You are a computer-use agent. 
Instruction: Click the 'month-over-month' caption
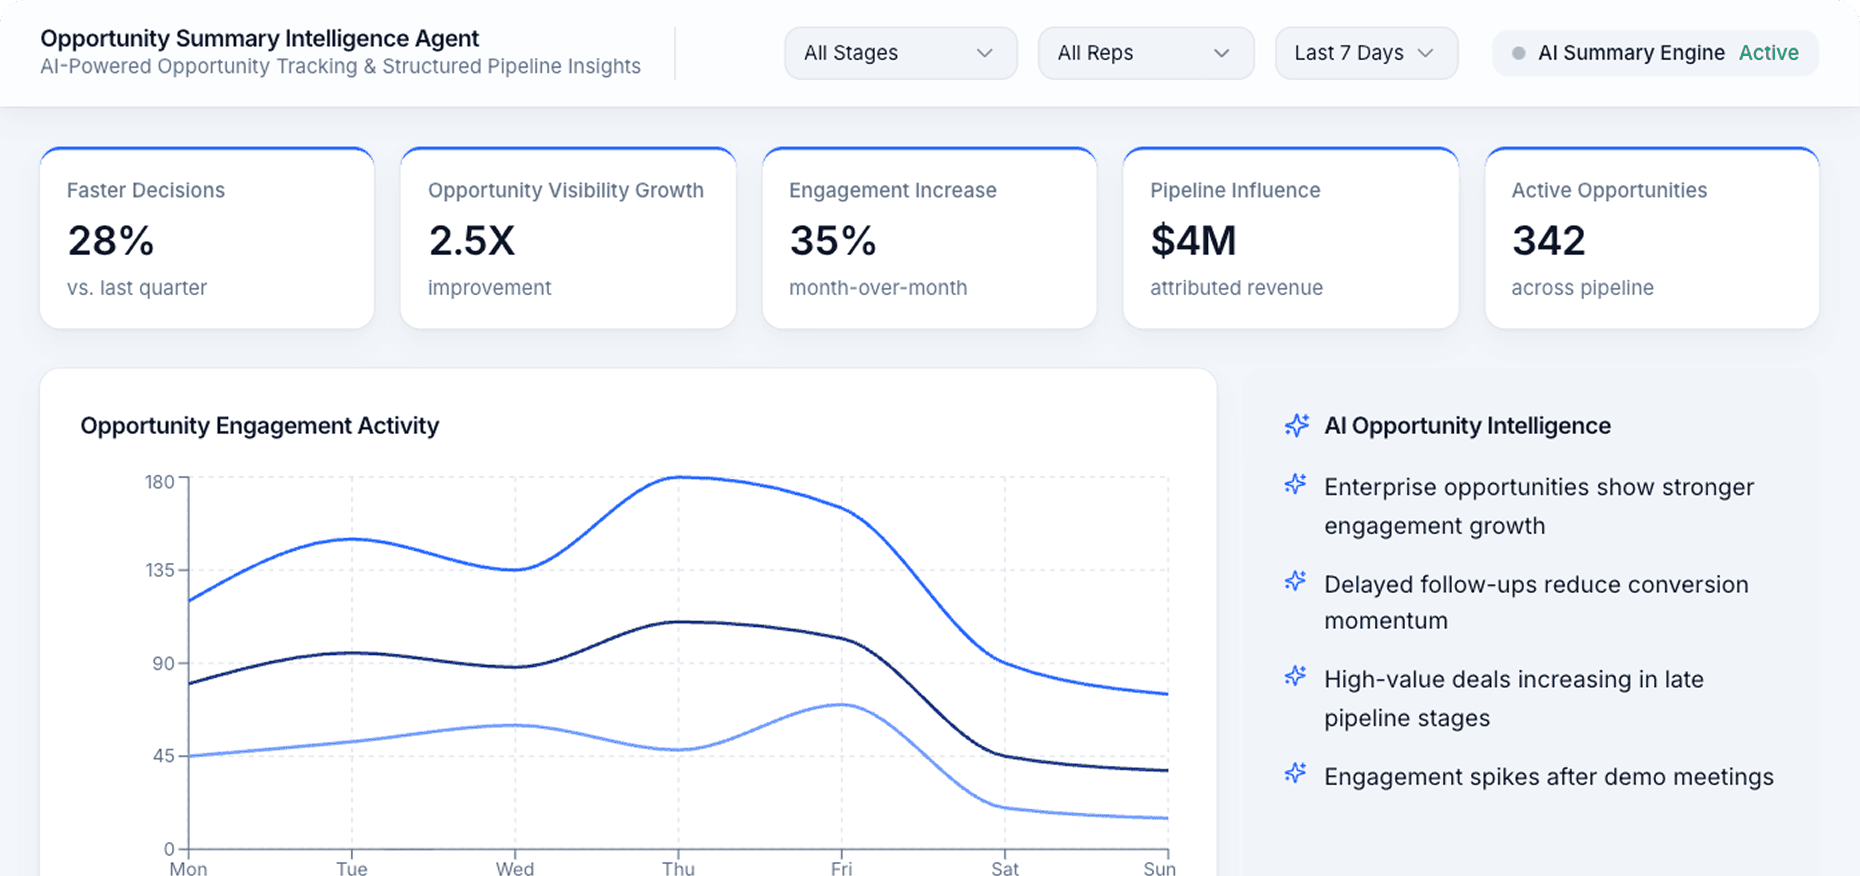(878, 288)
